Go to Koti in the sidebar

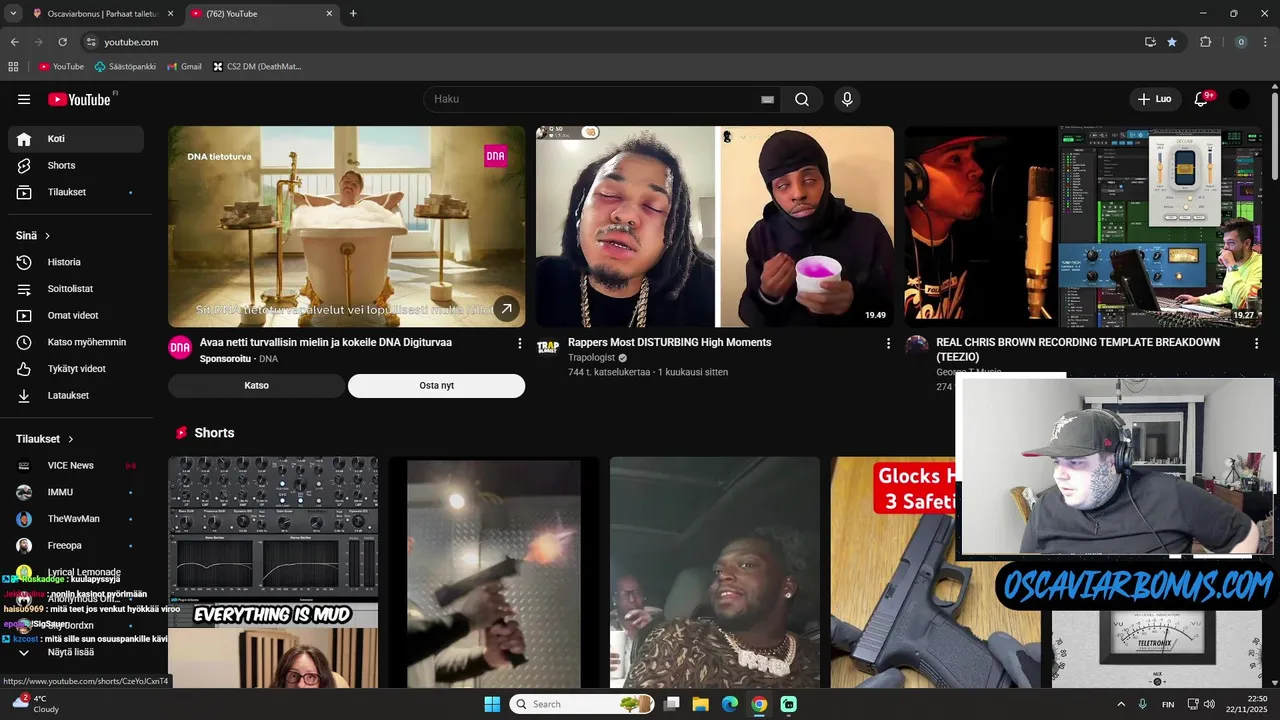pos(76,139)
